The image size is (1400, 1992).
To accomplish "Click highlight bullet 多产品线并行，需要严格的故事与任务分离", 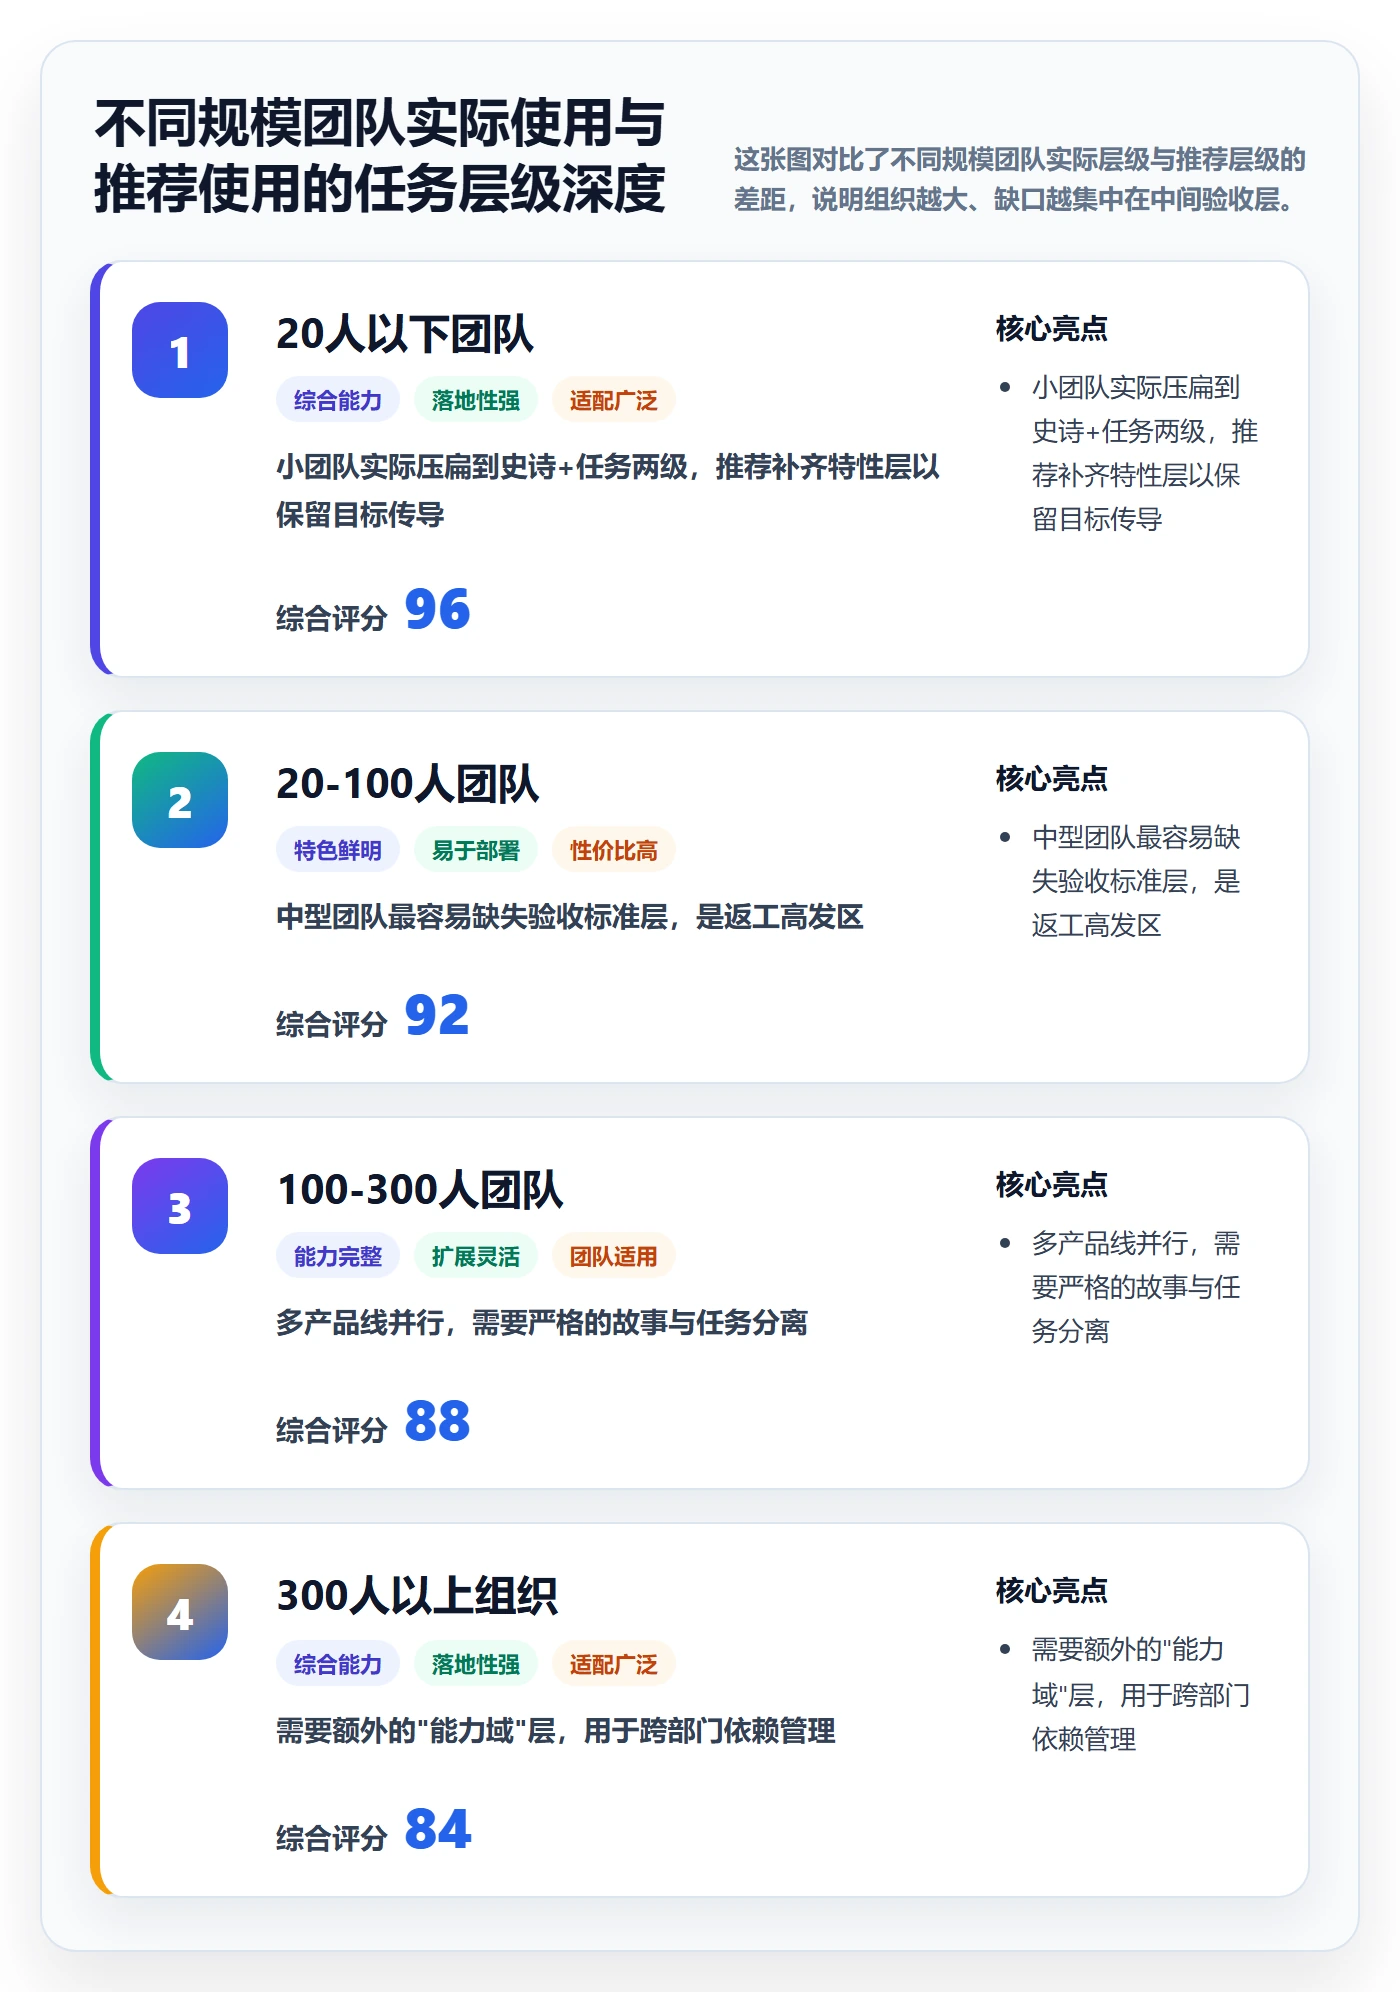I will [1136, 1287].
